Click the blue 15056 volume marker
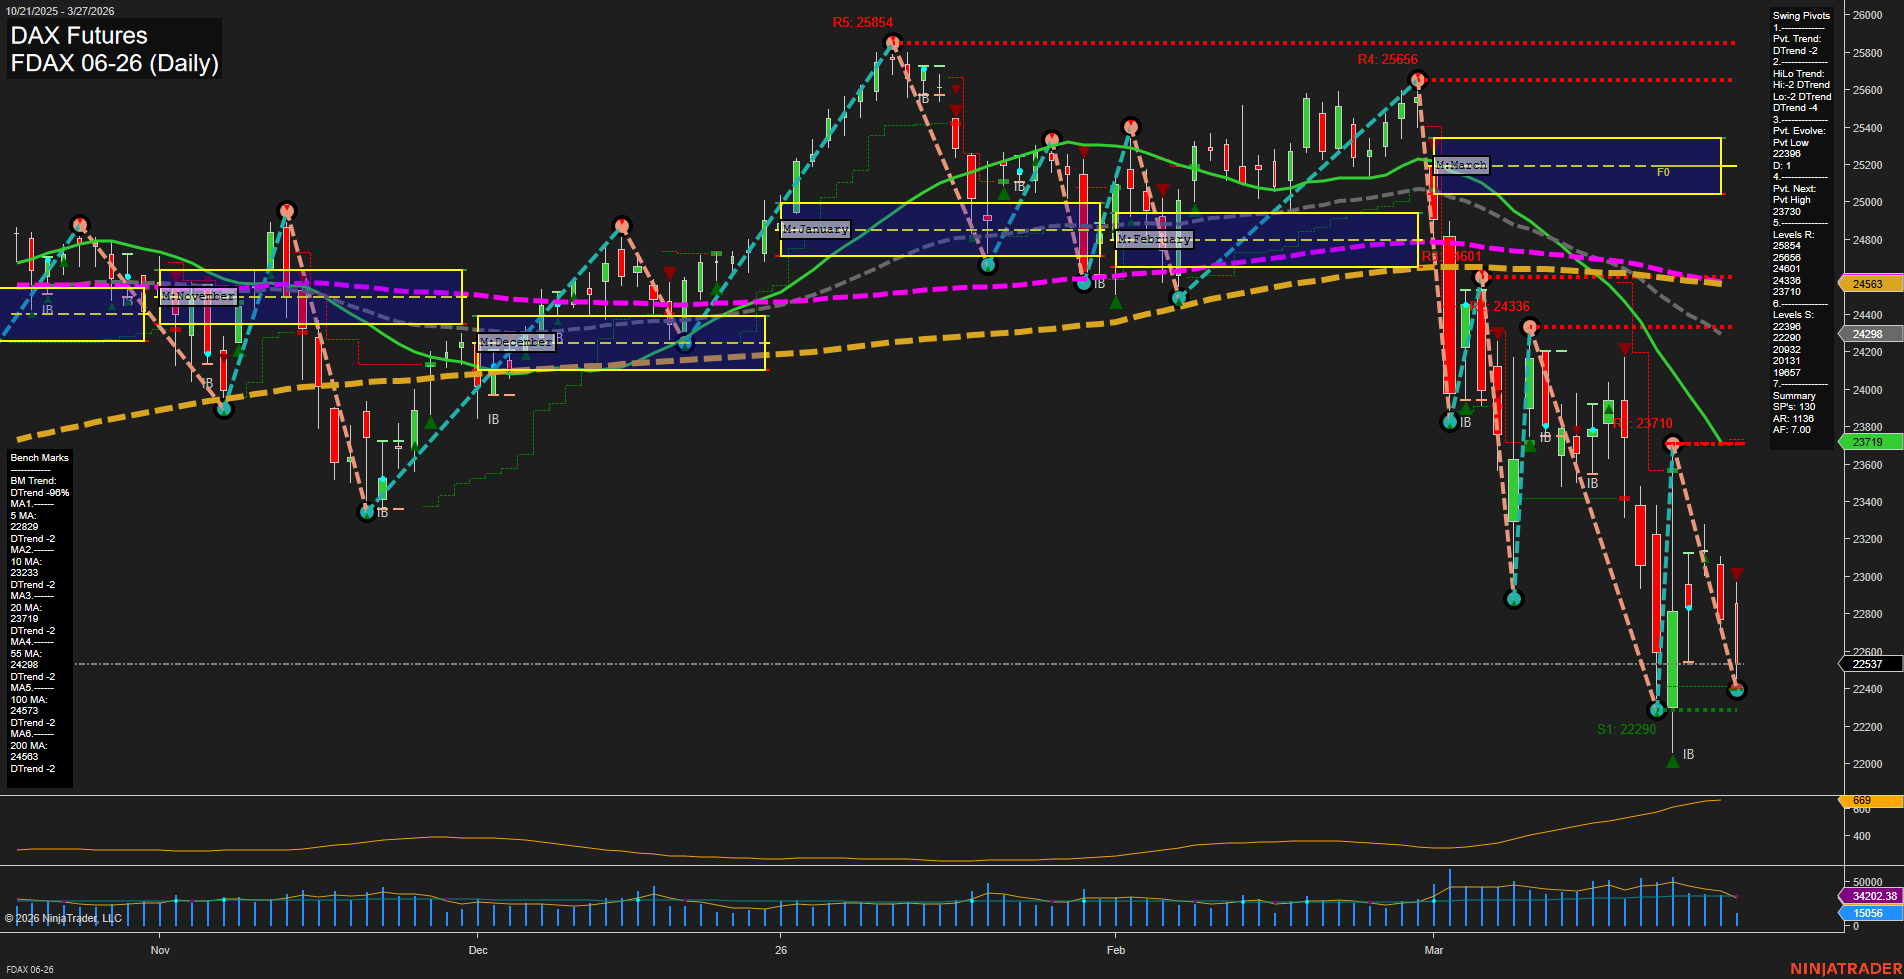1904x979 pixels. (x=1869, y=913)
